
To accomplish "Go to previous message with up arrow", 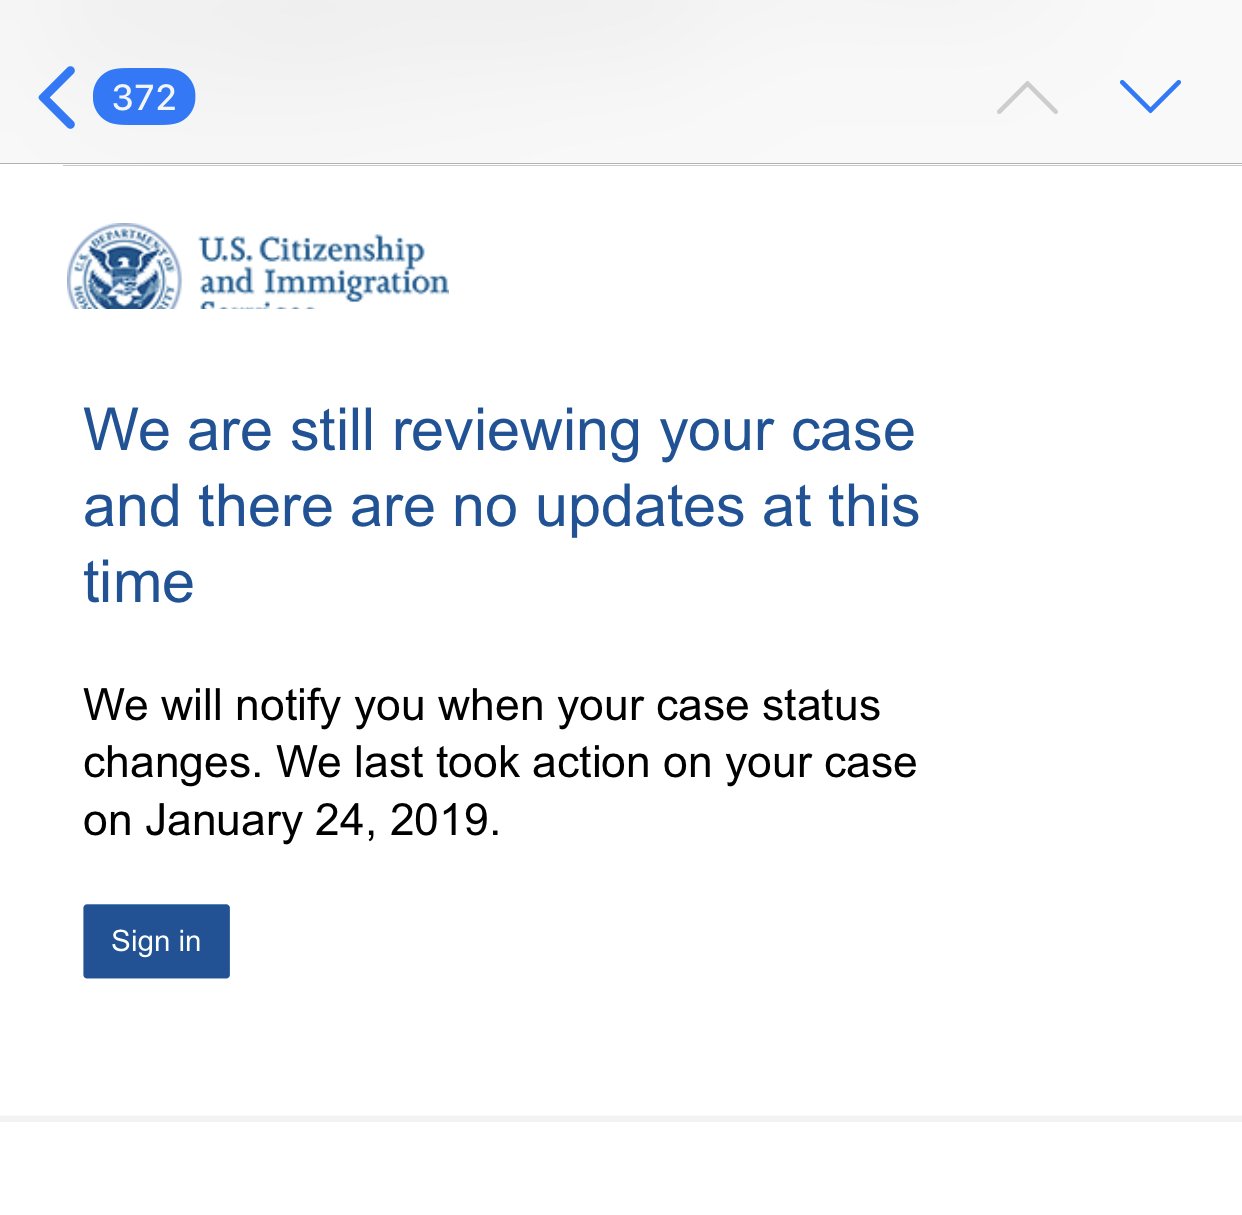I will (x=1027, y=97).
